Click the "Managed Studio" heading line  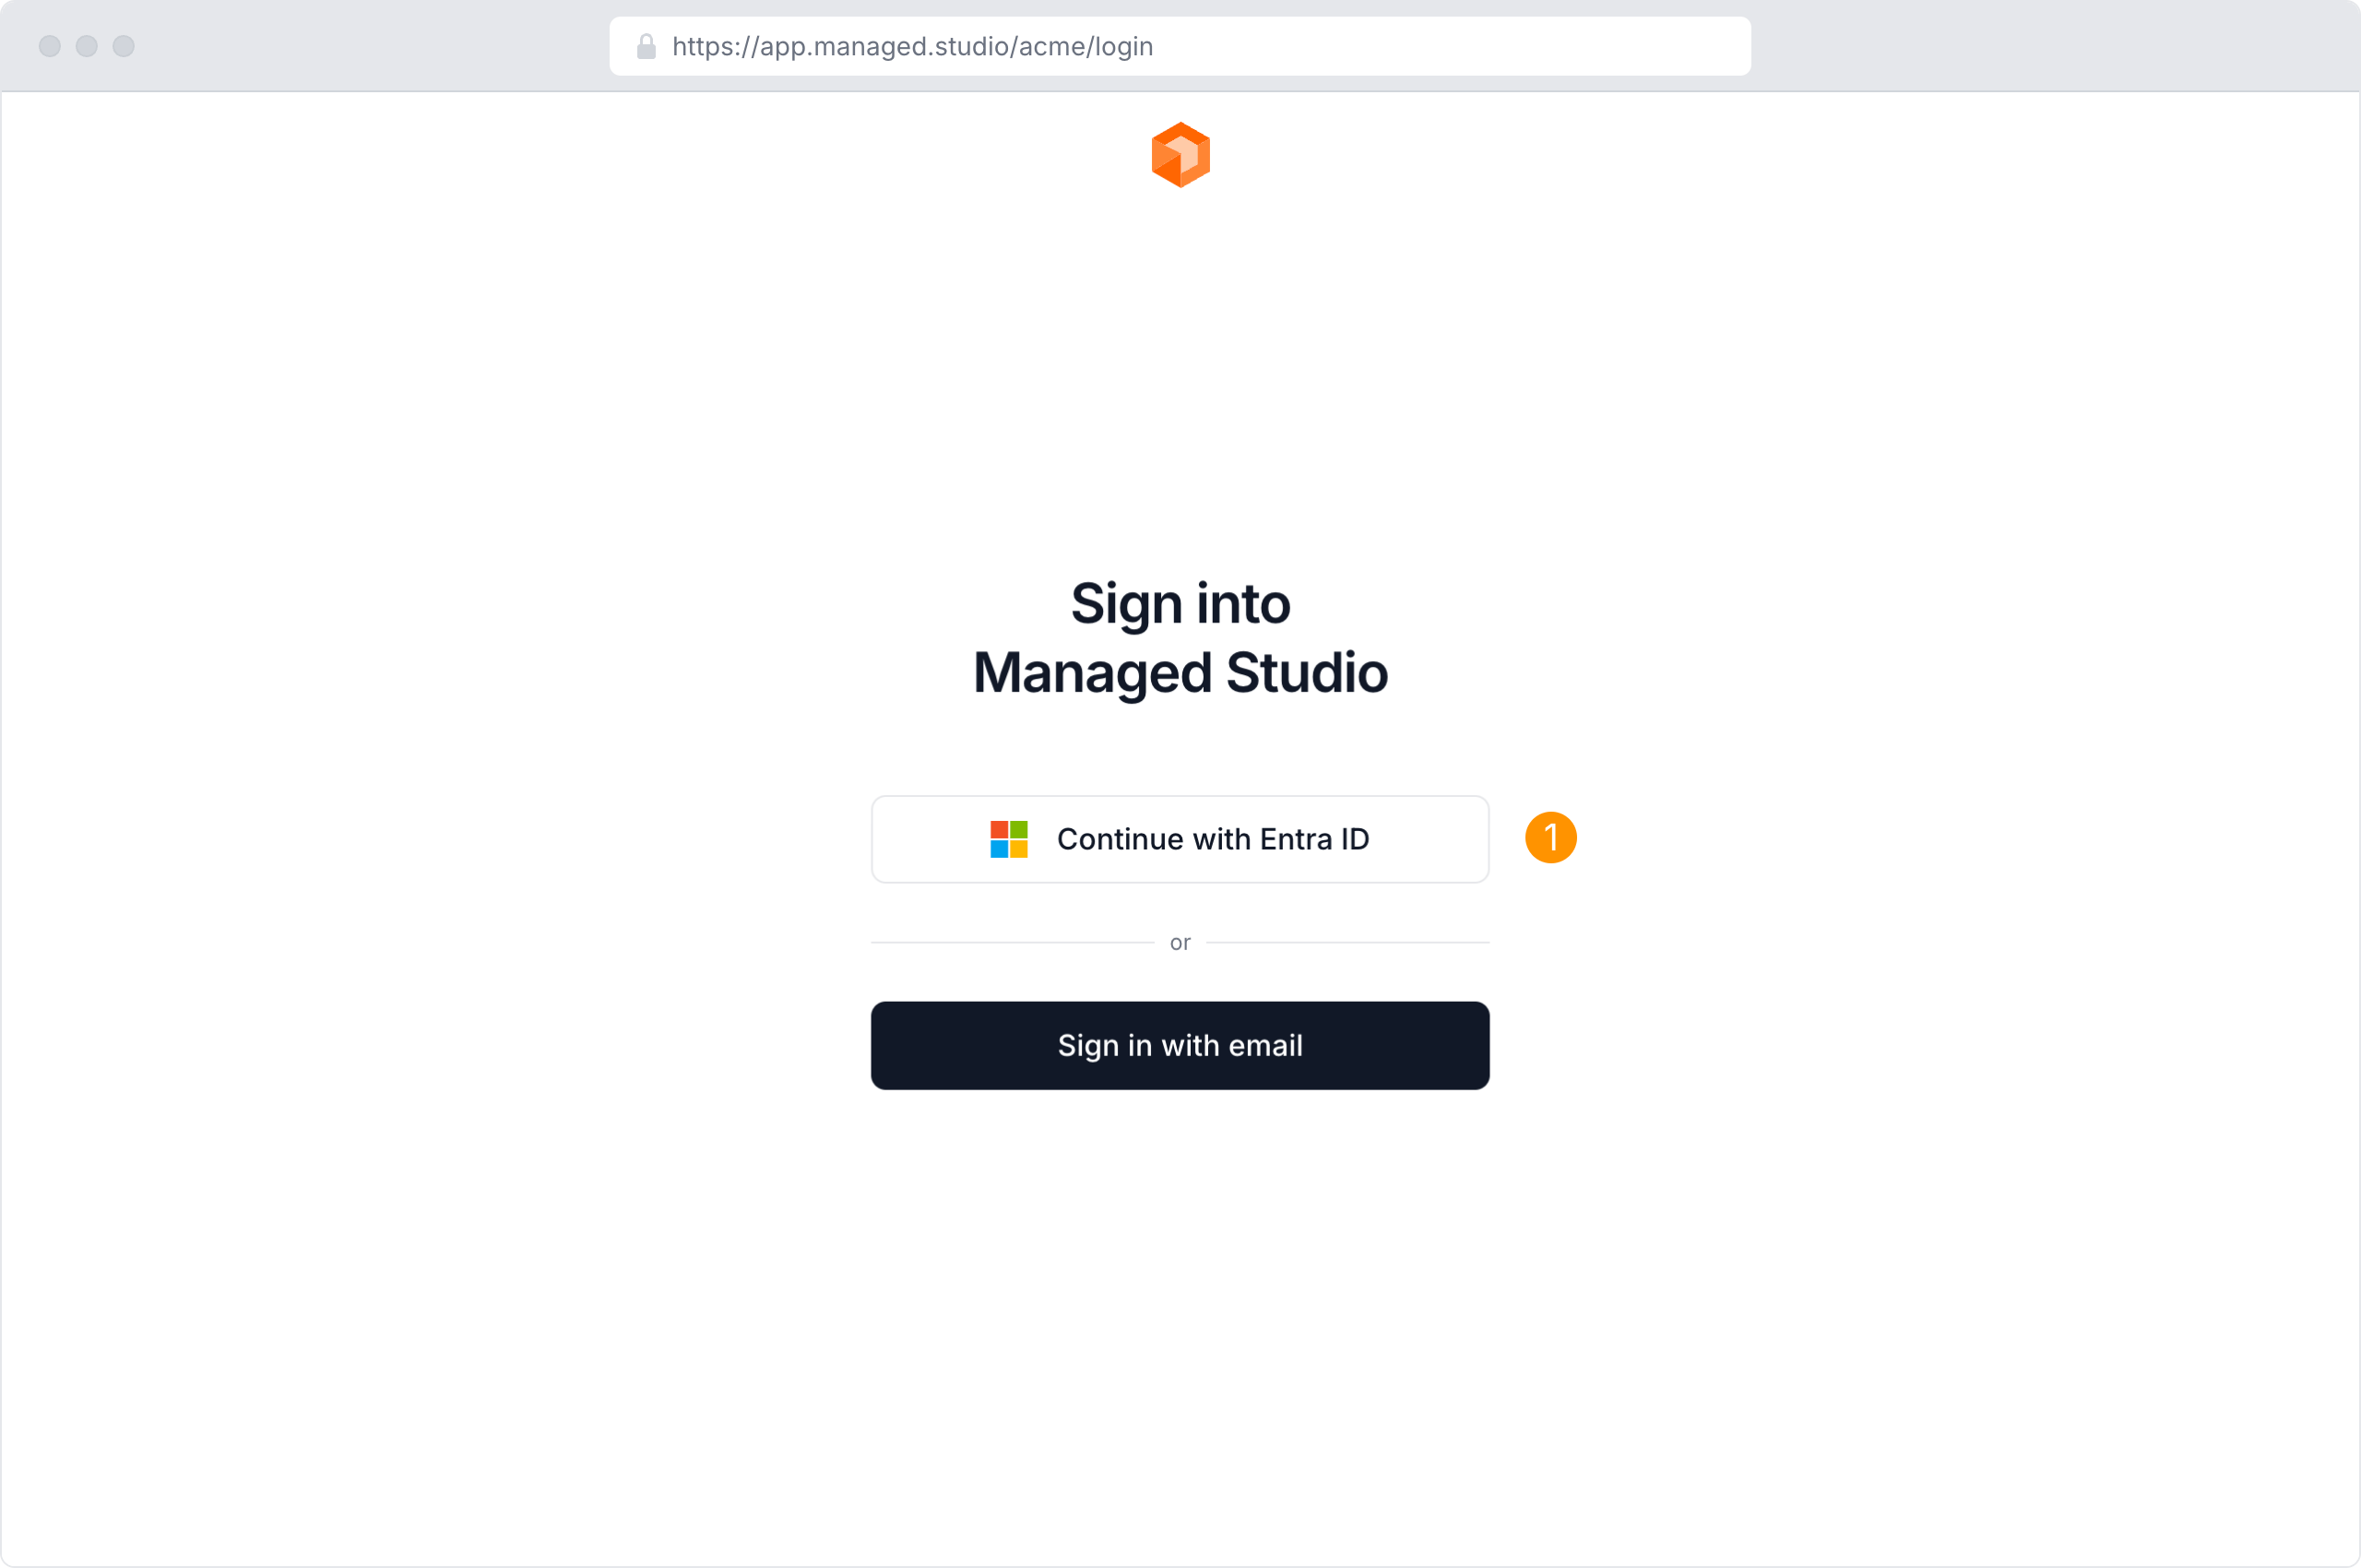1180,672
